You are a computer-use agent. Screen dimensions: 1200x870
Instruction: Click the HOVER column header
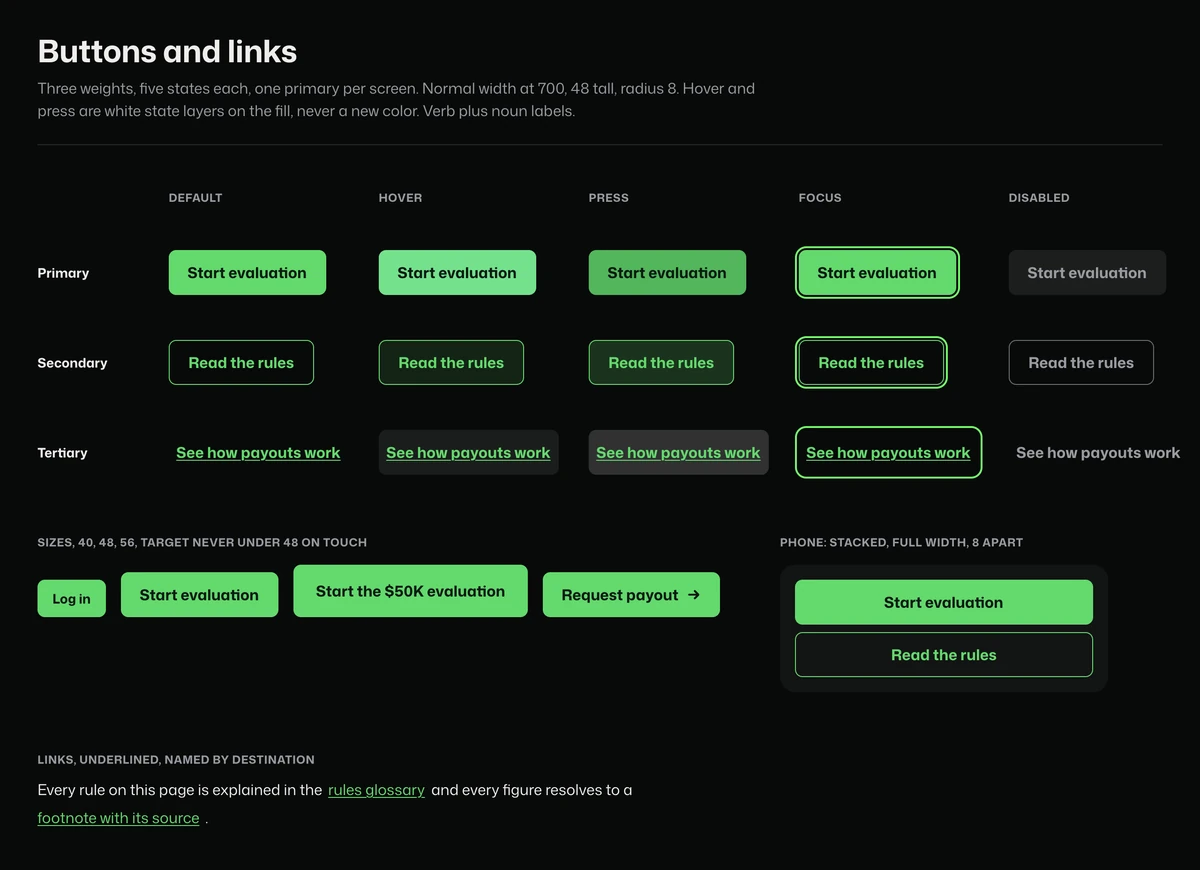coord(400,198)
